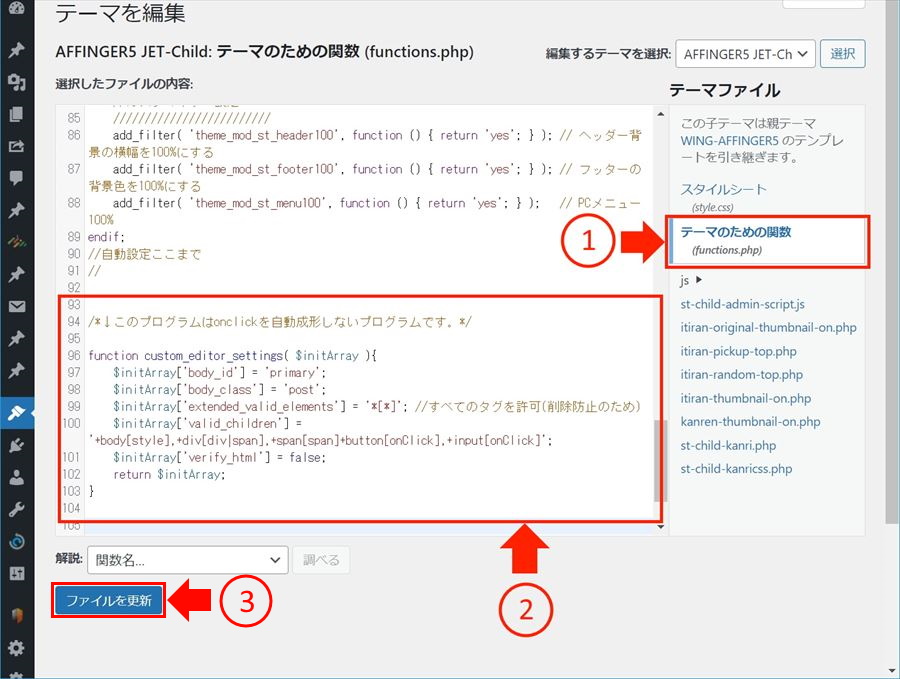Open st-child-admin-script.js file
900x679 pixels.
(x=742, y=304)
